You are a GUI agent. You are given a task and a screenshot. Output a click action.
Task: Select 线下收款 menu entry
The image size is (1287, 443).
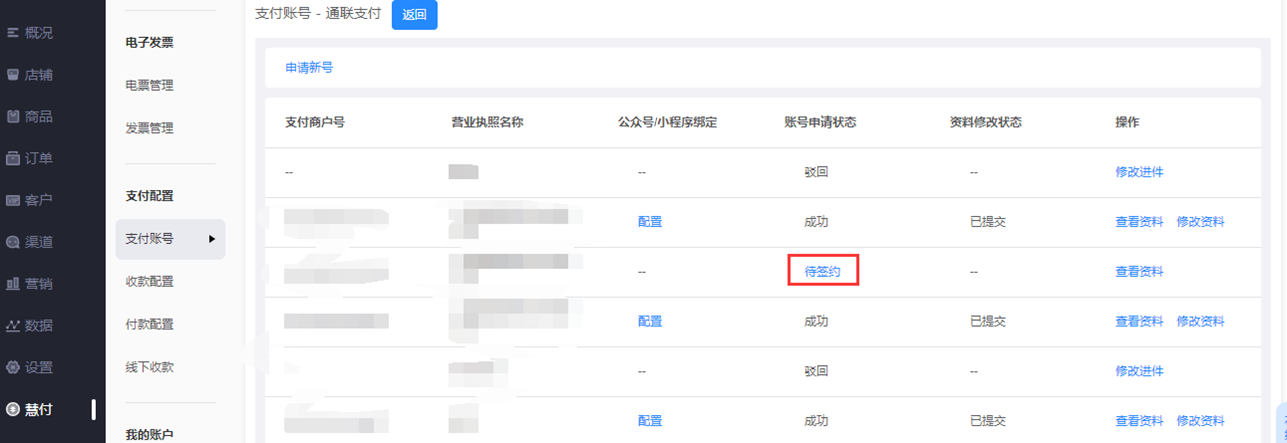click(x=149, y=367)
